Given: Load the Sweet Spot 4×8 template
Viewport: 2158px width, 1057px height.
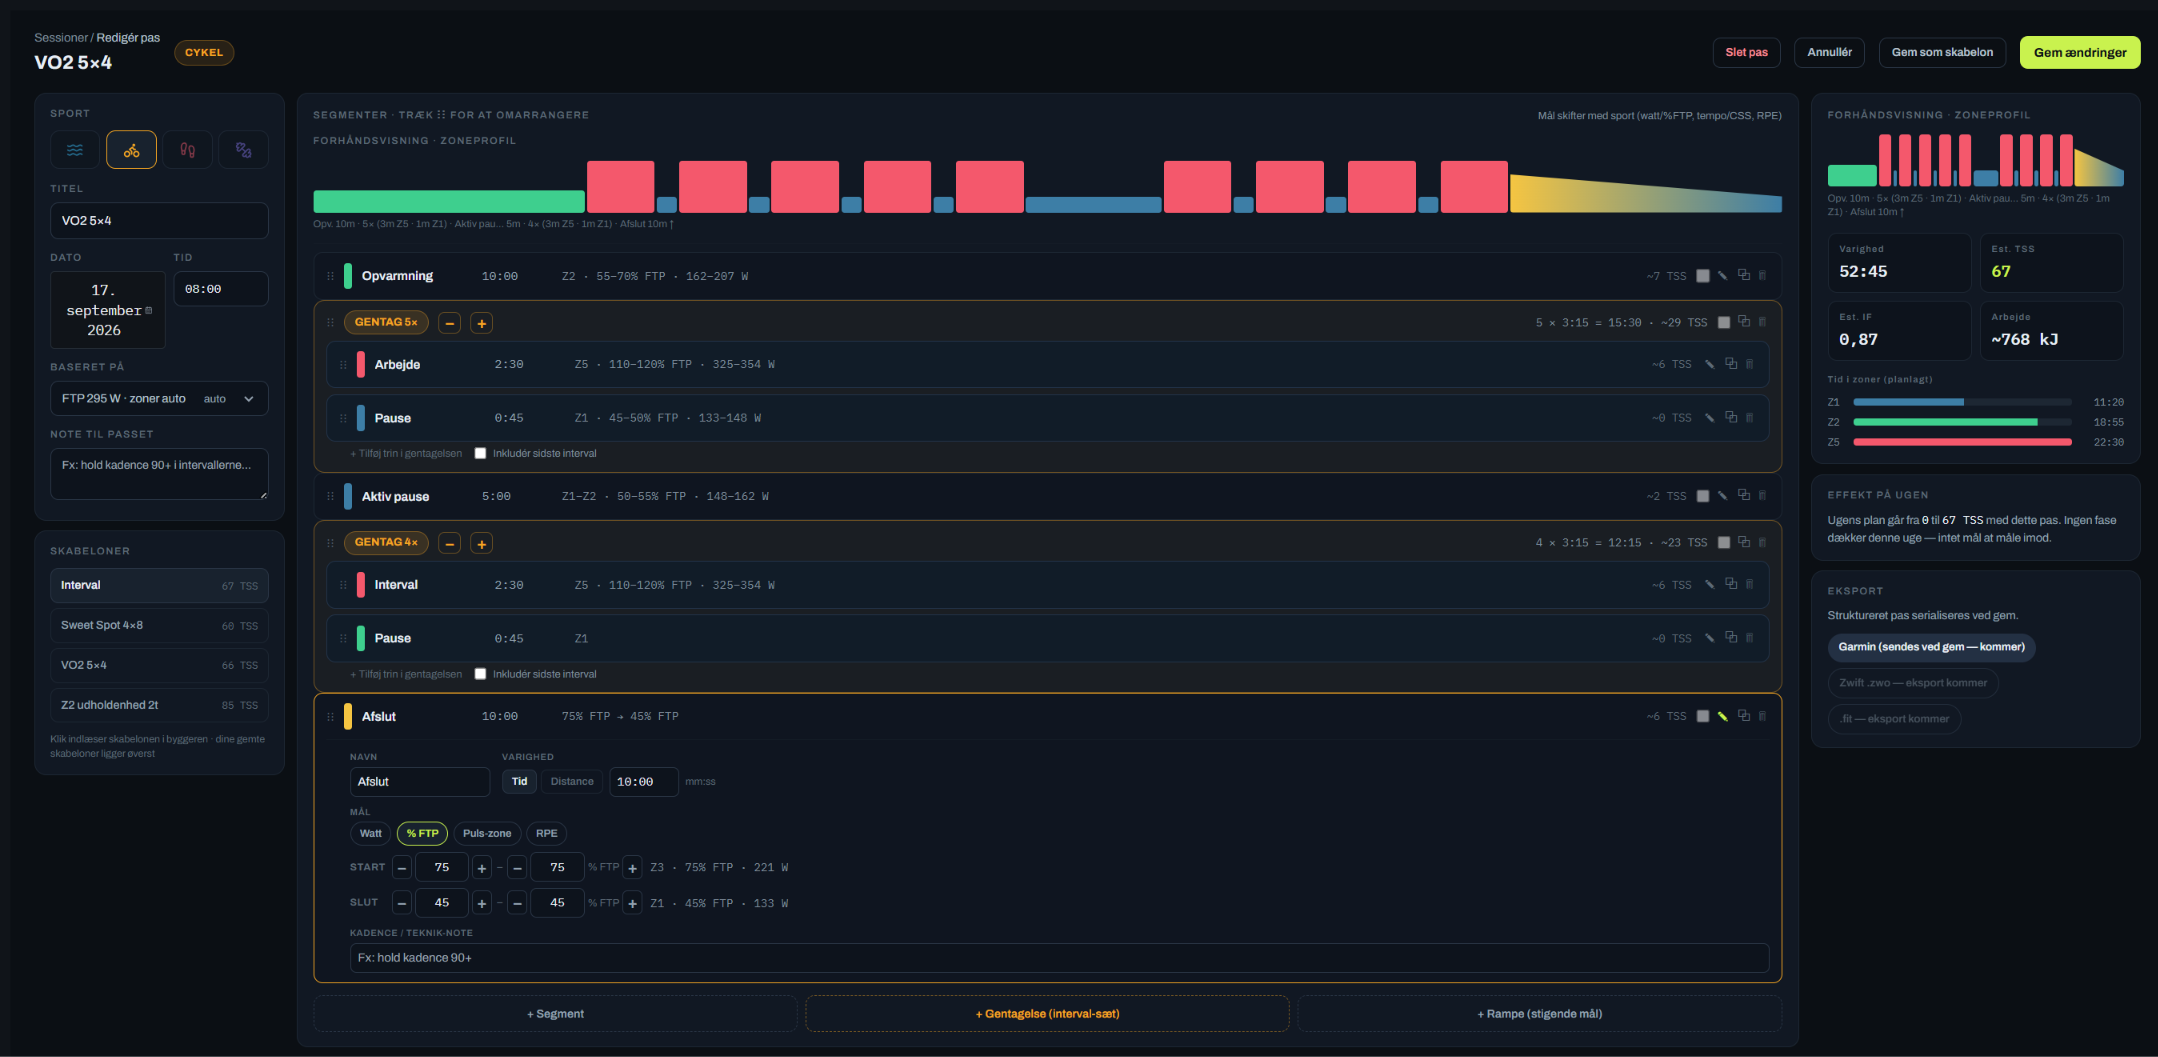Looking at the screenshot, I should [159, 626].
